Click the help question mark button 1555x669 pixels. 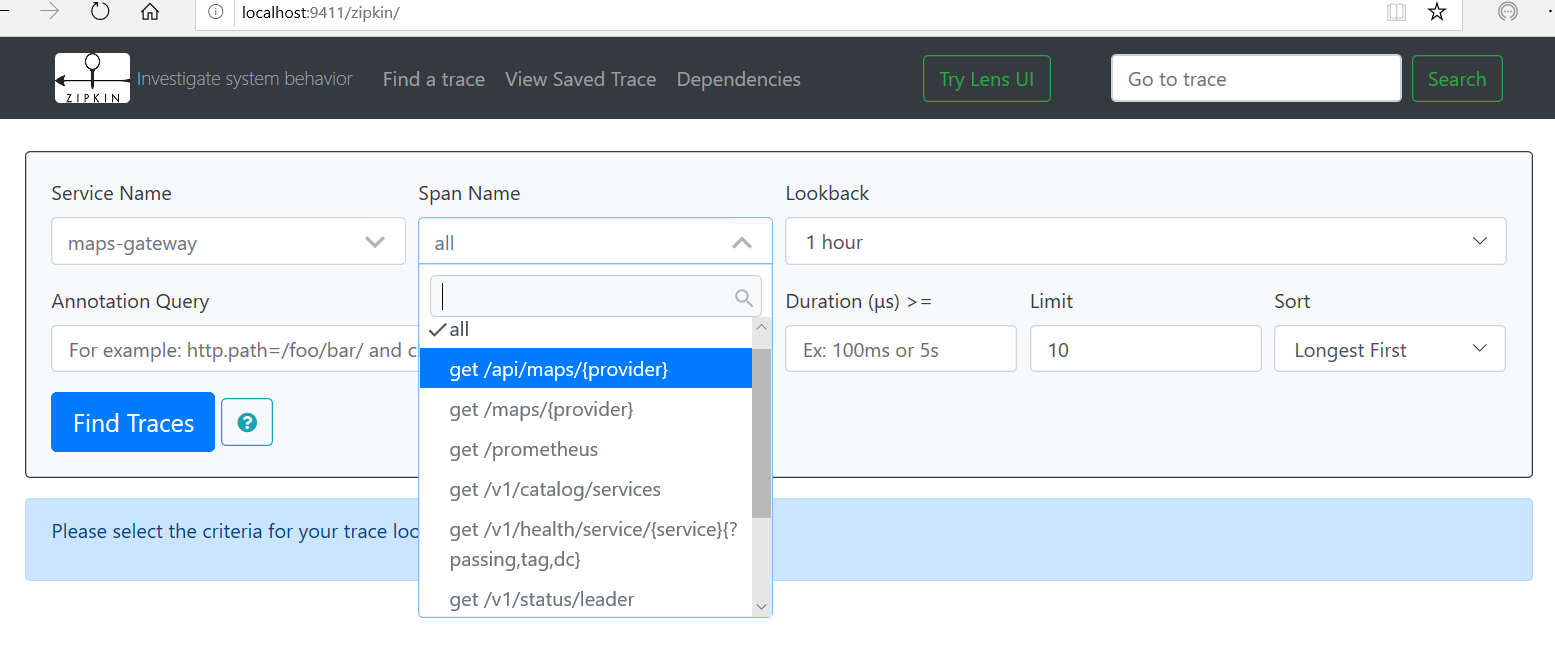(x=247, y=422)
